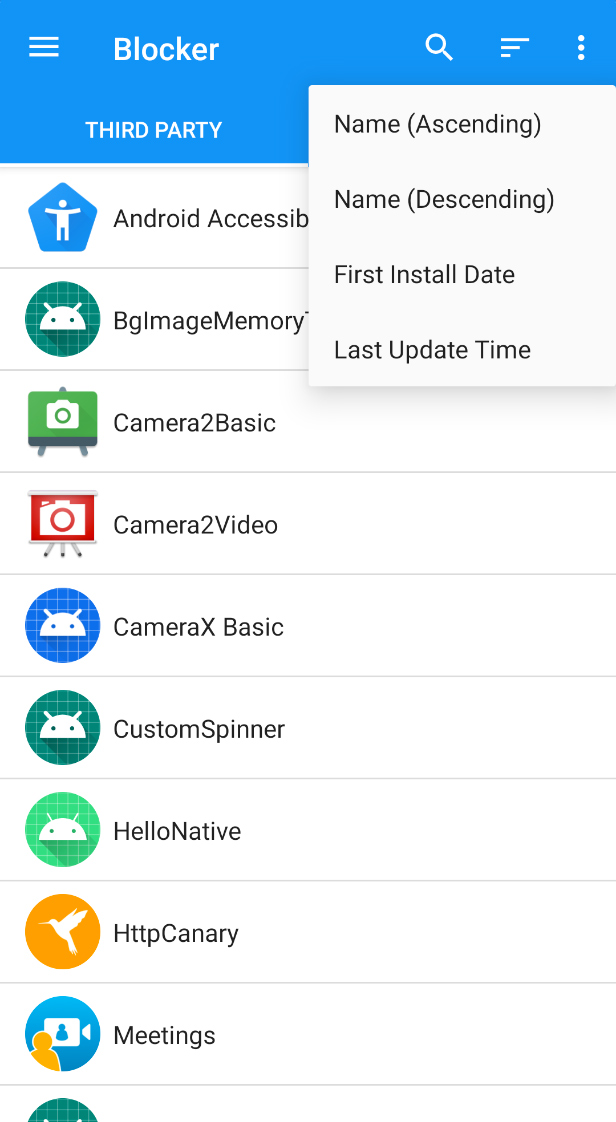Image resolution: width=616 pixels, height=1122 pixels.
Task: Click the Android Accessibility pentagon icon
Action: pyautogui.click(x=62, y=217)
